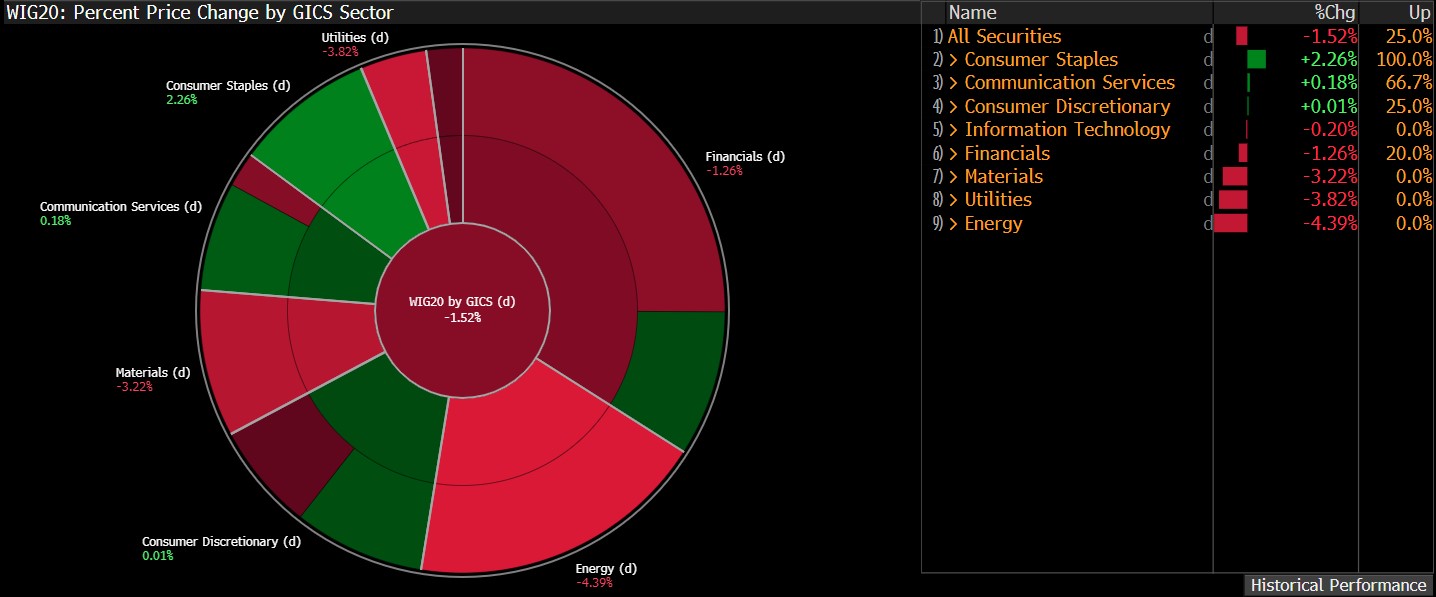Click the 20.0% Up value

point(1408,153)
